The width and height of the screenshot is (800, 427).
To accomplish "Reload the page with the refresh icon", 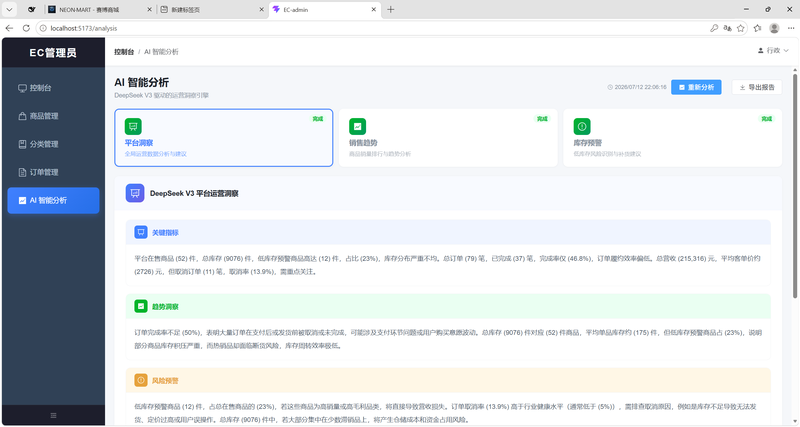I will [x=26, y=28].
